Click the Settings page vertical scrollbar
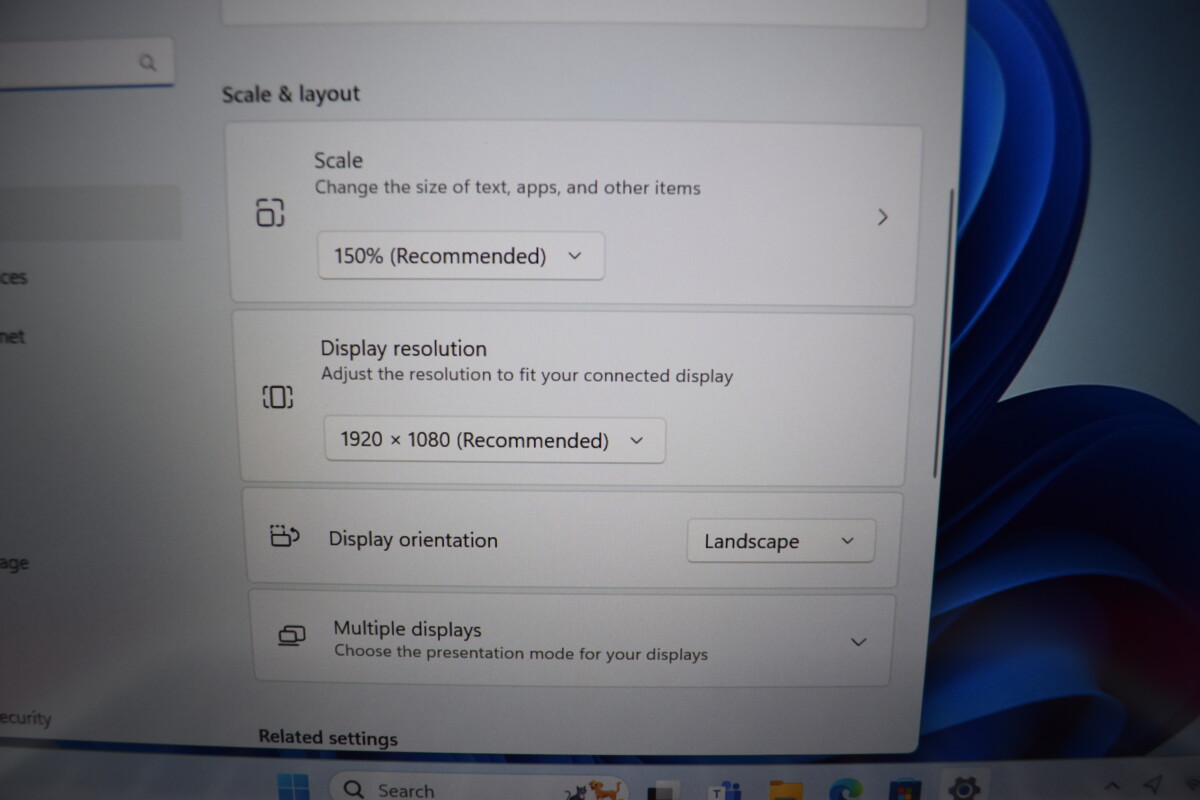 tap(944, 332)
